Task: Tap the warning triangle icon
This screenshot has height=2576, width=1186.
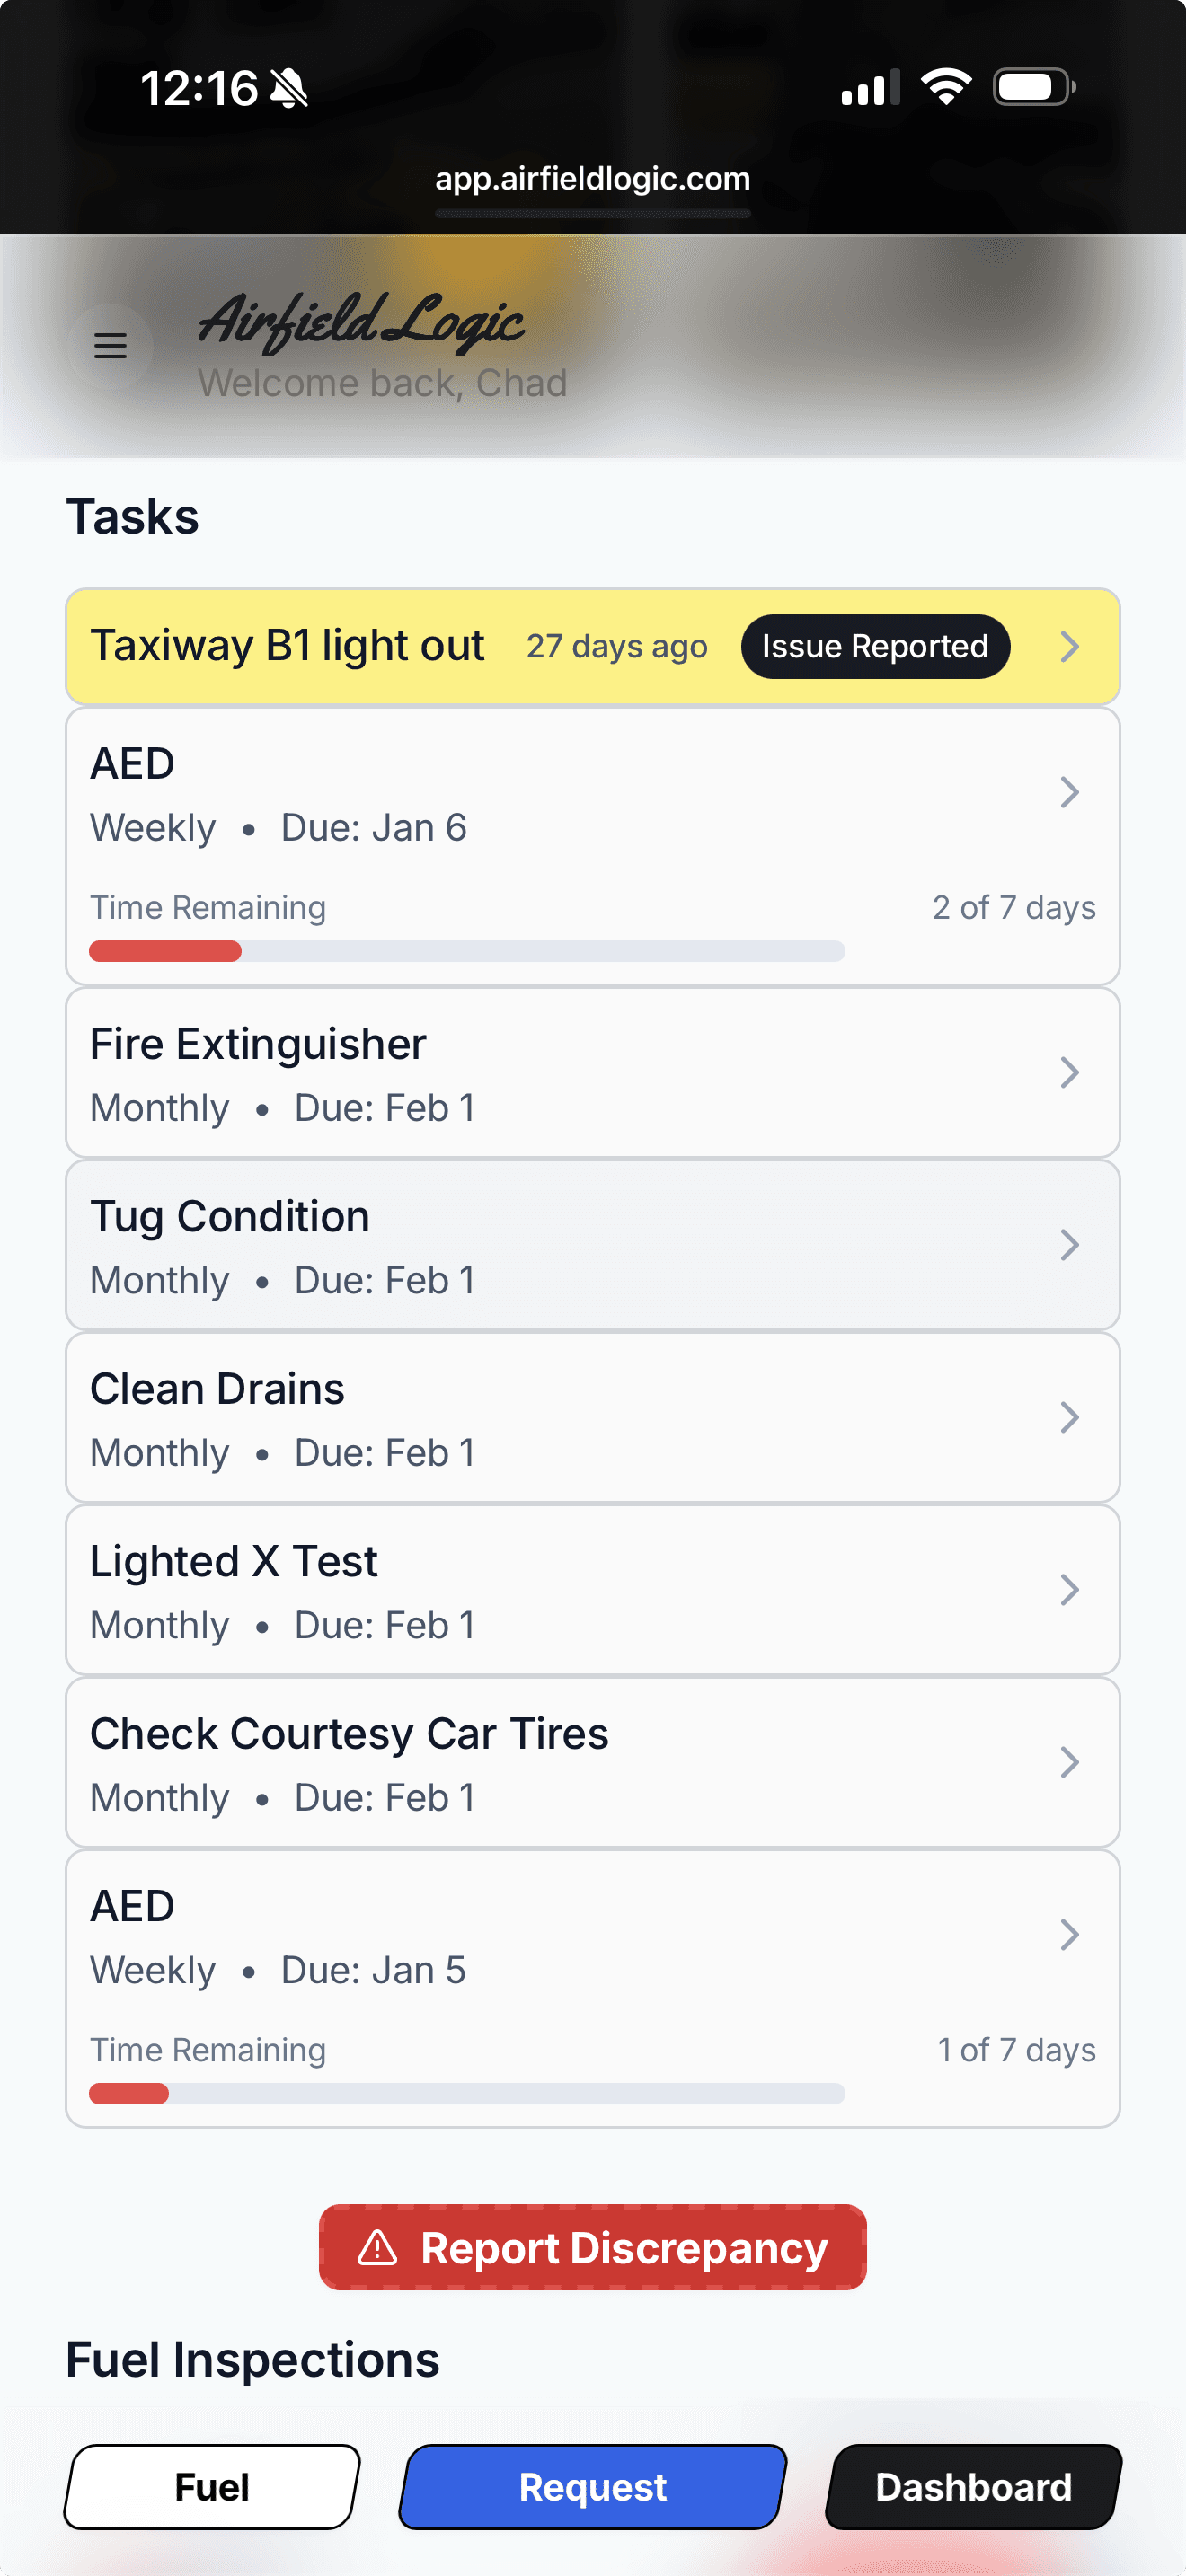Action: [378, 2247]
